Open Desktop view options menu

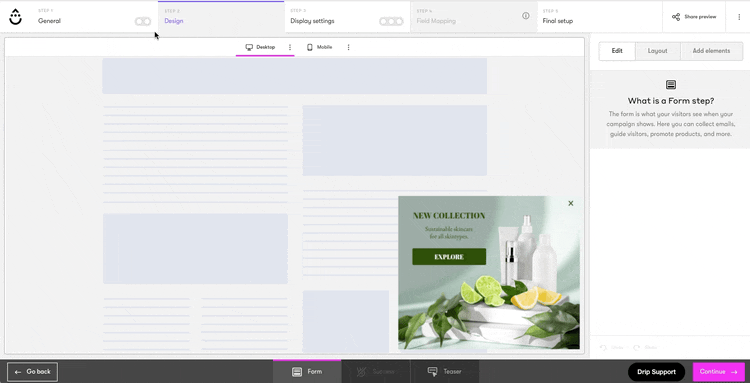tap(290, 47)
